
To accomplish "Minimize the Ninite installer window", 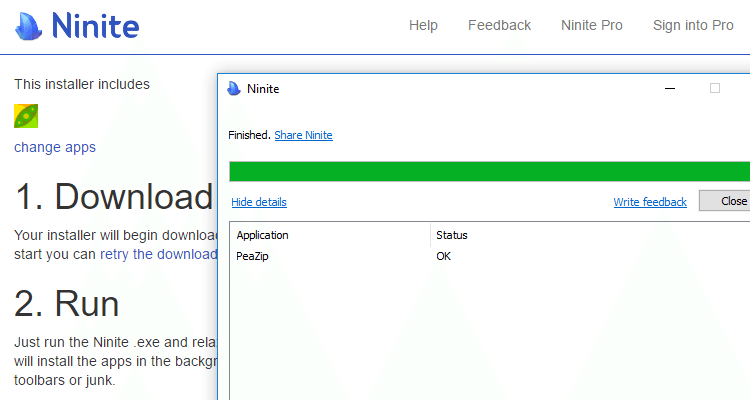I will tap(670, 89).
